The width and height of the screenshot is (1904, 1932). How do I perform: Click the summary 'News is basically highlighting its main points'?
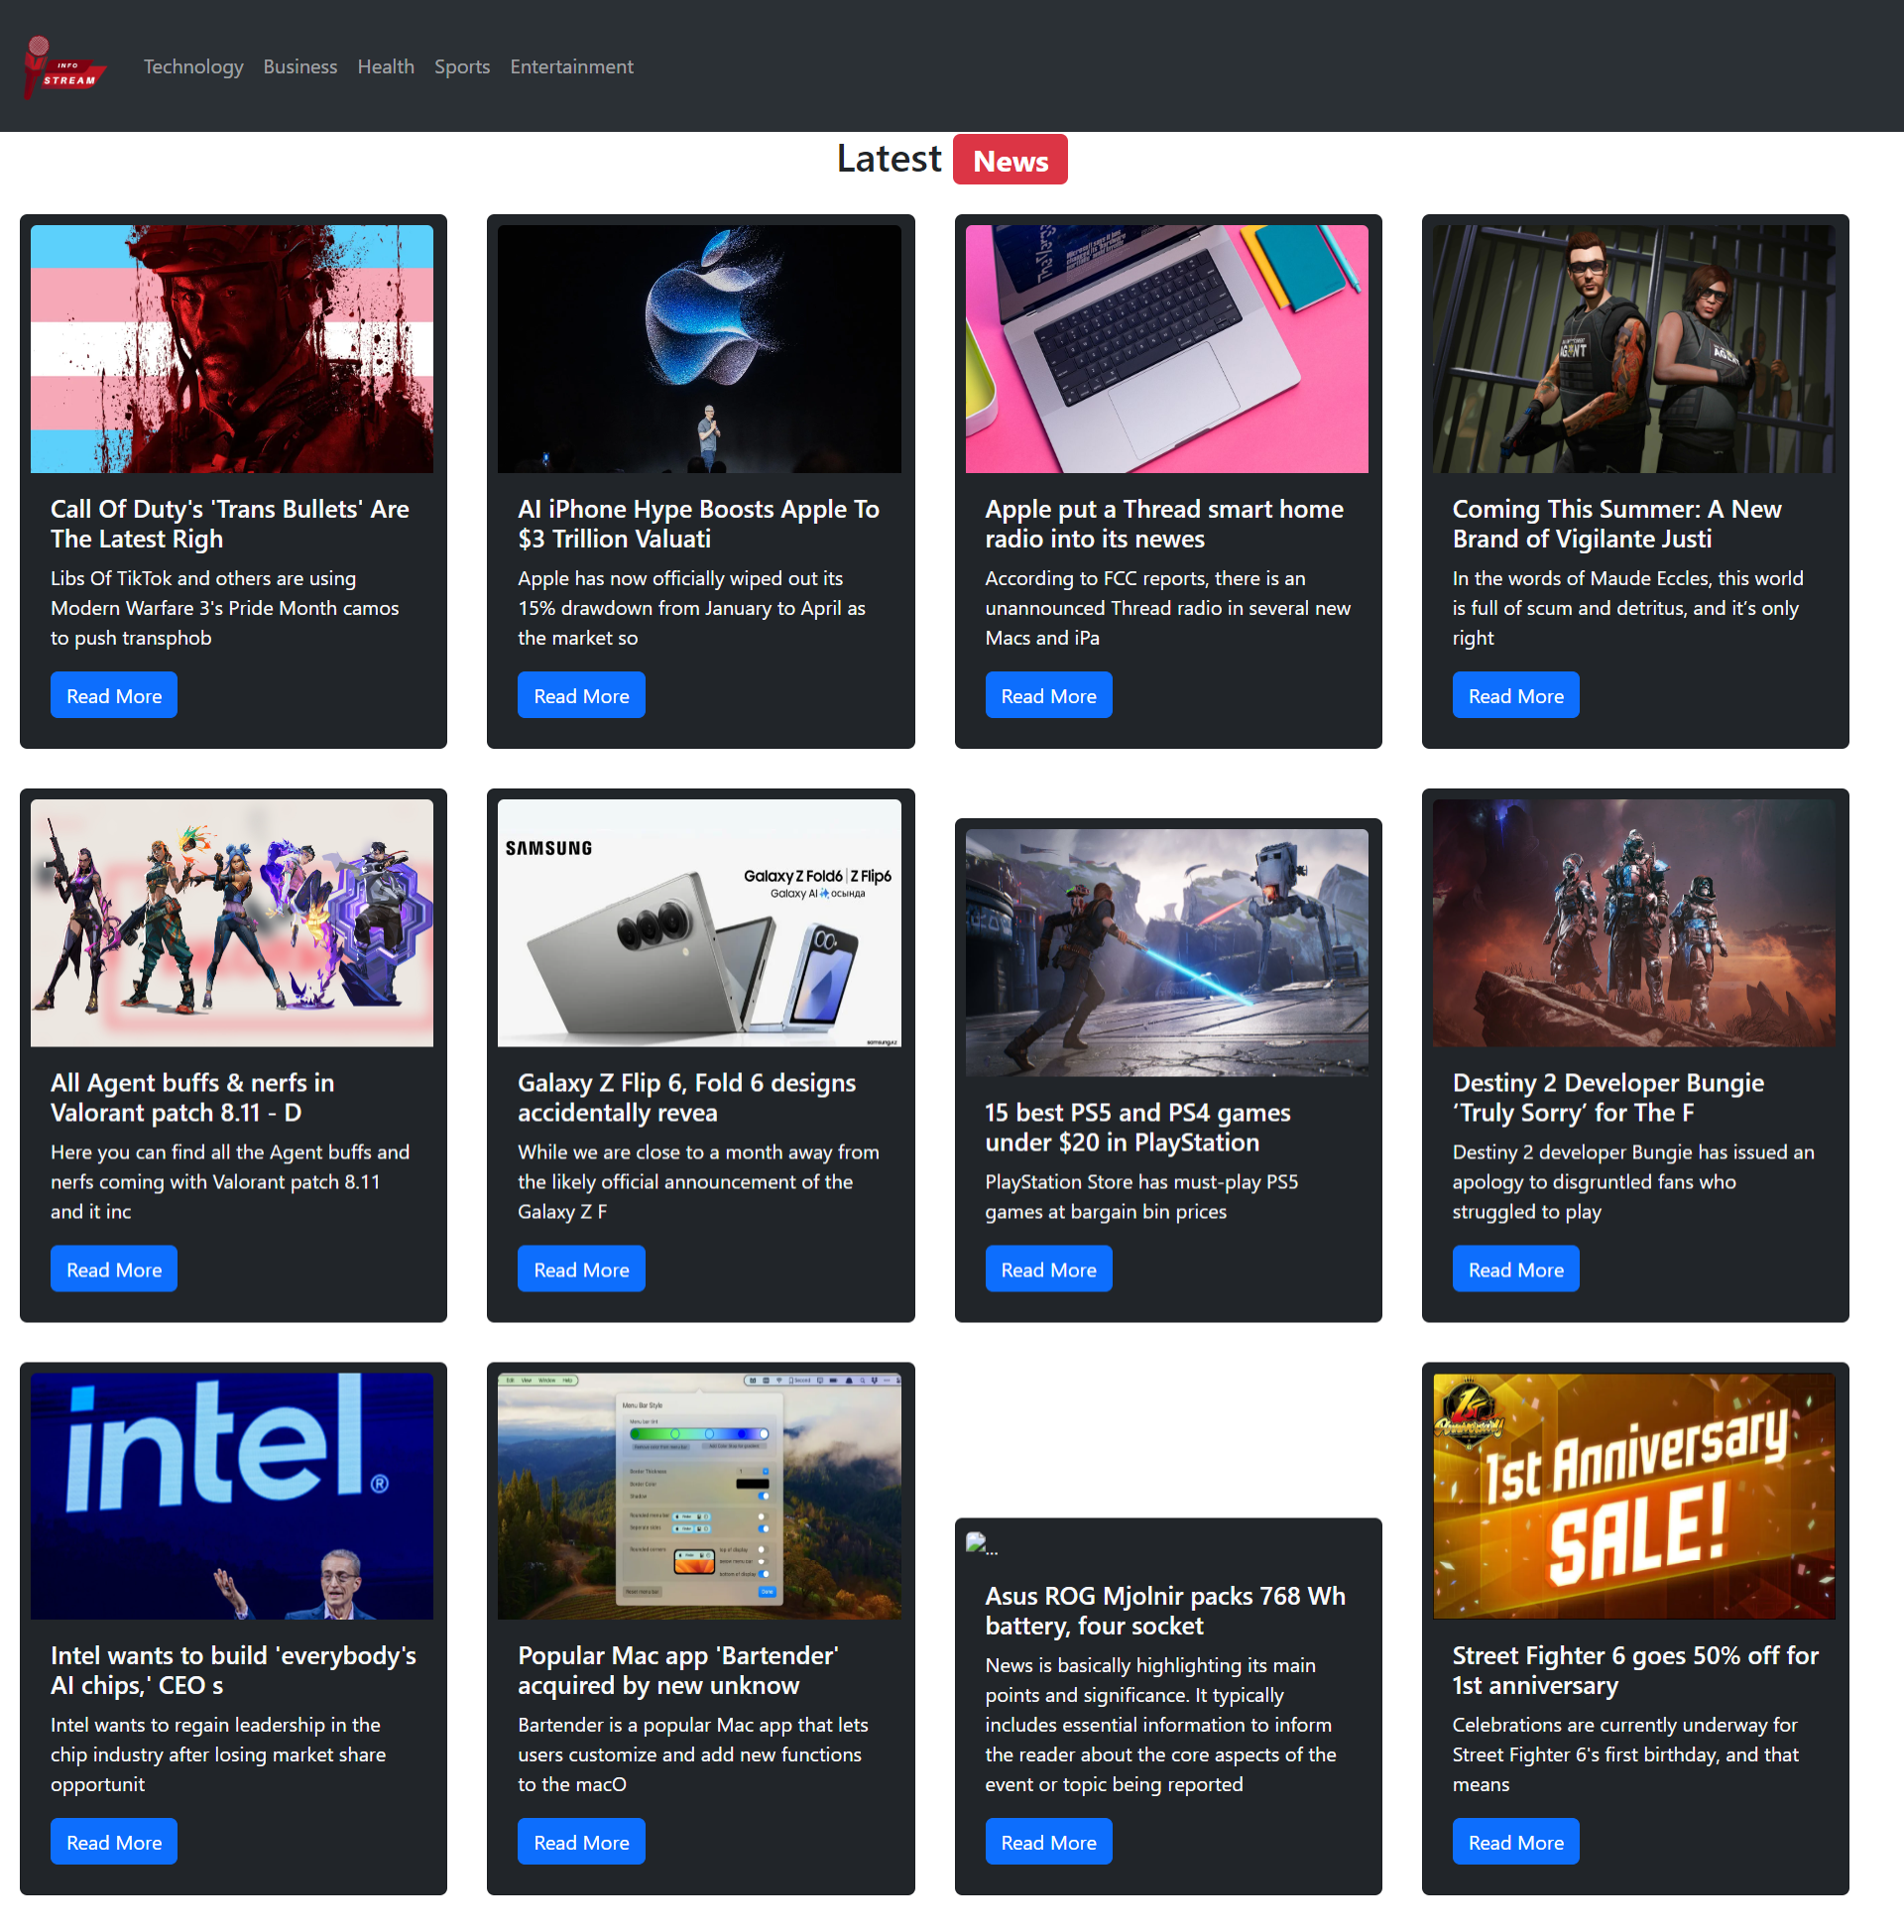pos(1161,1725)
